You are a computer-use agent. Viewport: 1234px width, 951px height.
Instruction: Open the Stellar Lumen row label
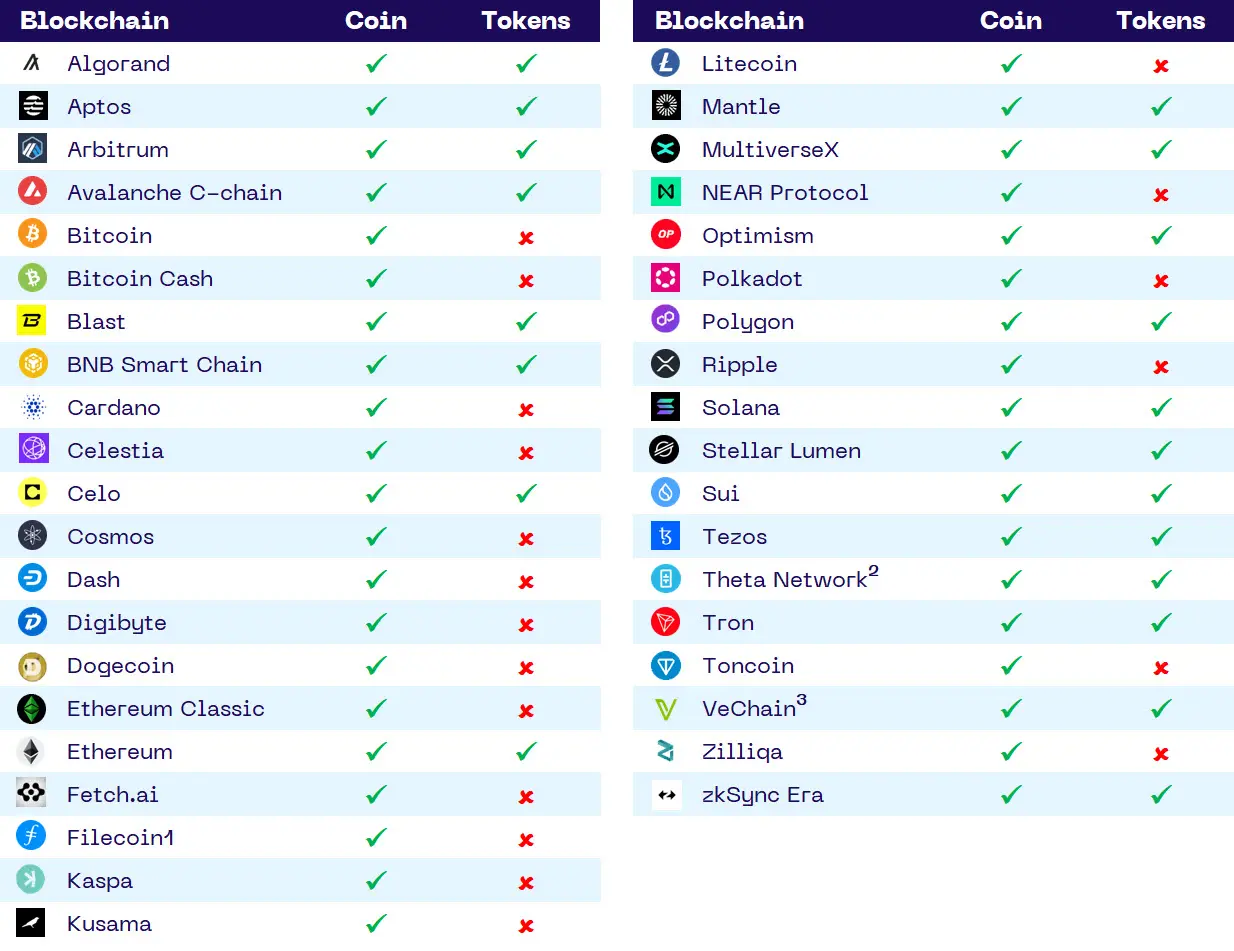pyautogui.click(x=781, y=450)
